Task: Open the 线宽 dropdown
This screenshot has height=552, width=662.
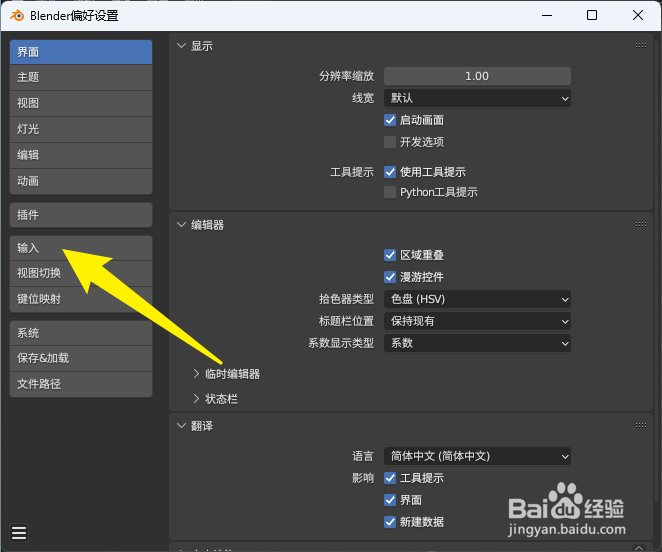Action: (x=477, y=98)
